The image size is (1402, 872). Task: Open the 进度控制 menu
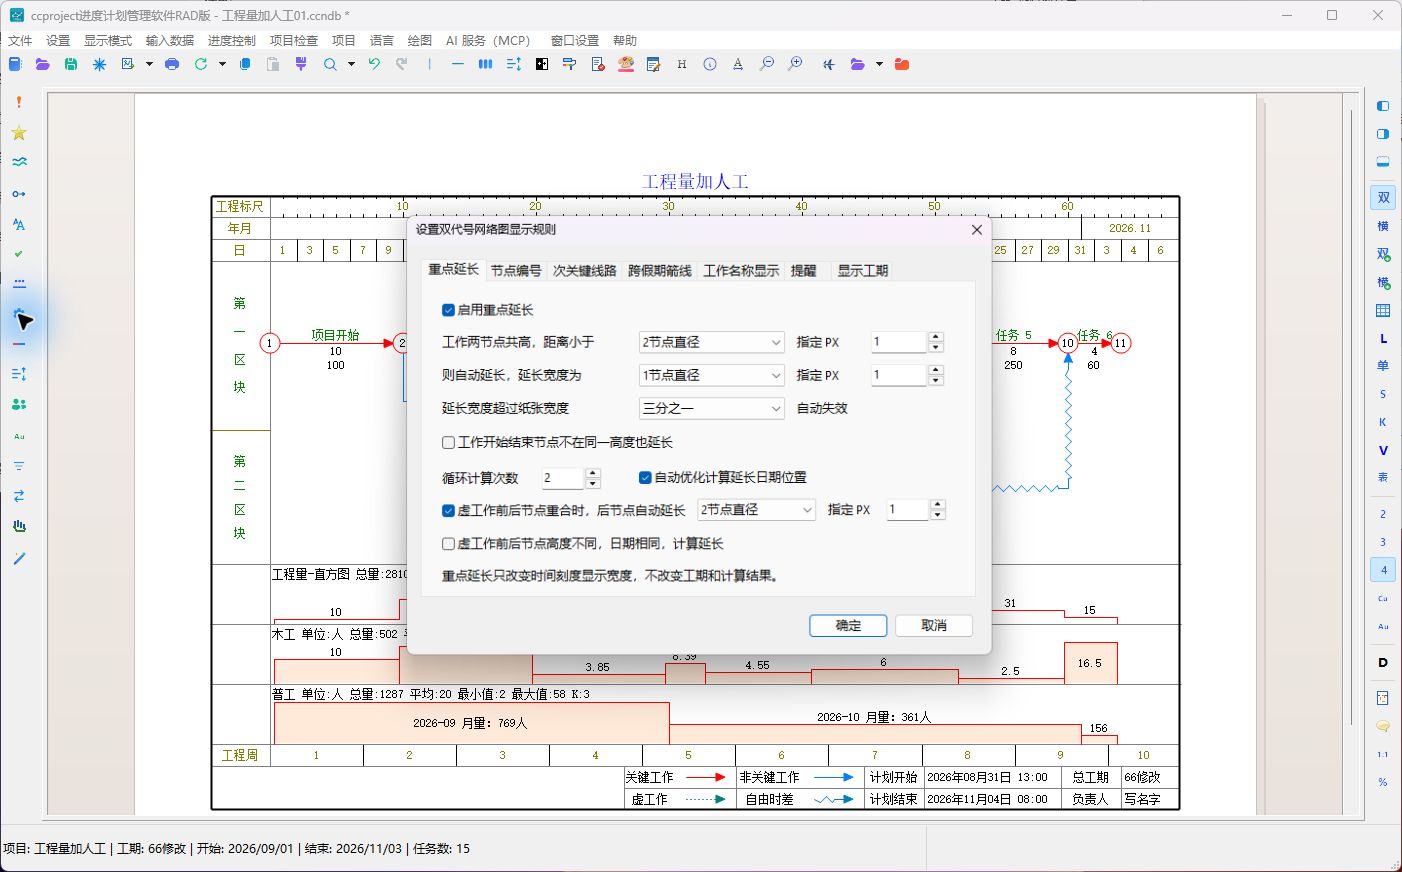(232, 41)
